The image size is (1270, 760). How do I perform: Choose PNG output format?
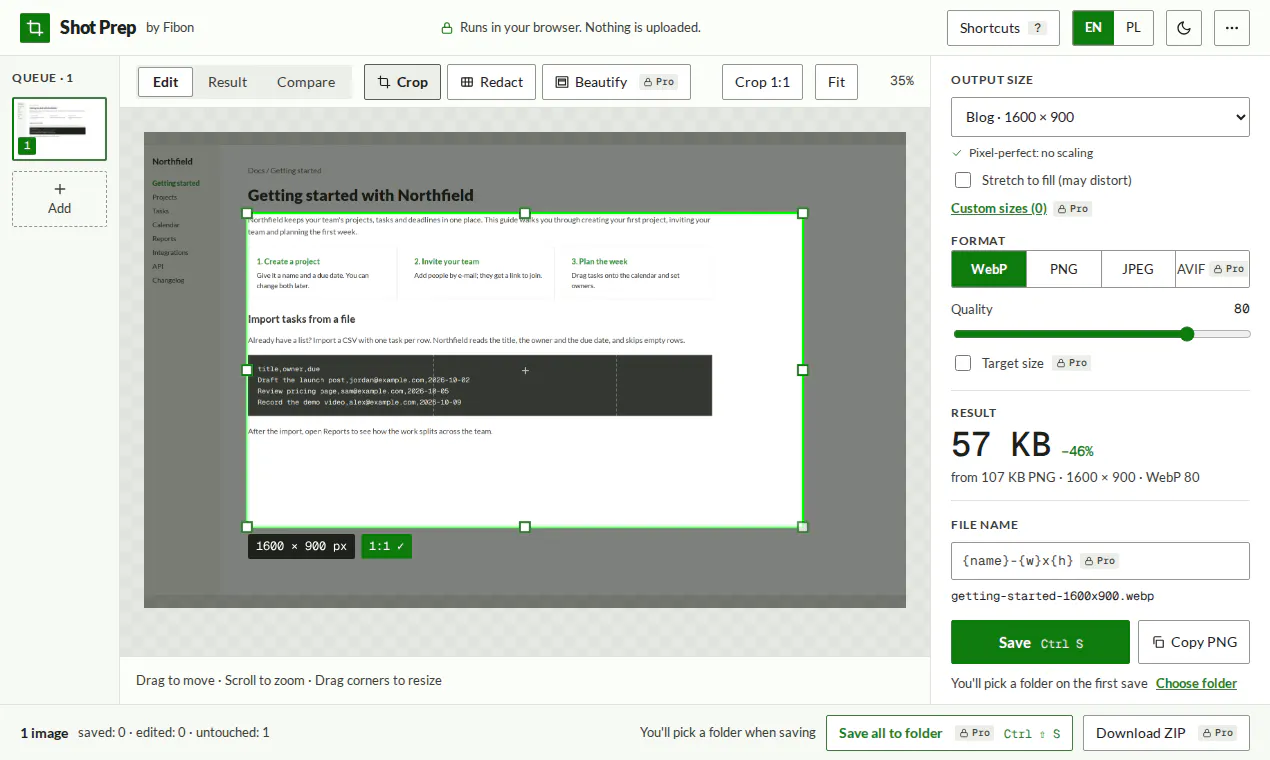coord(1064,269)
